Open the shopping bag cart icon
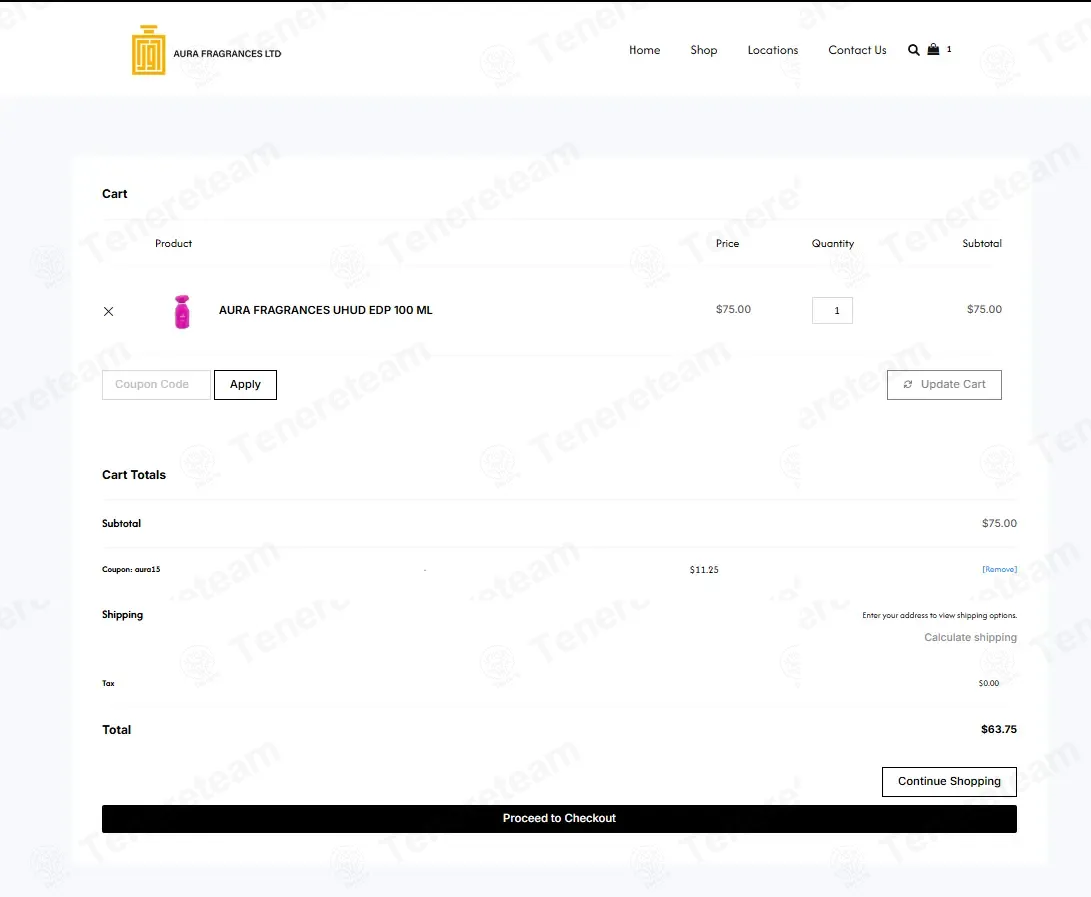This screenshot has width=1091, height=897. [x=933, y=49]
